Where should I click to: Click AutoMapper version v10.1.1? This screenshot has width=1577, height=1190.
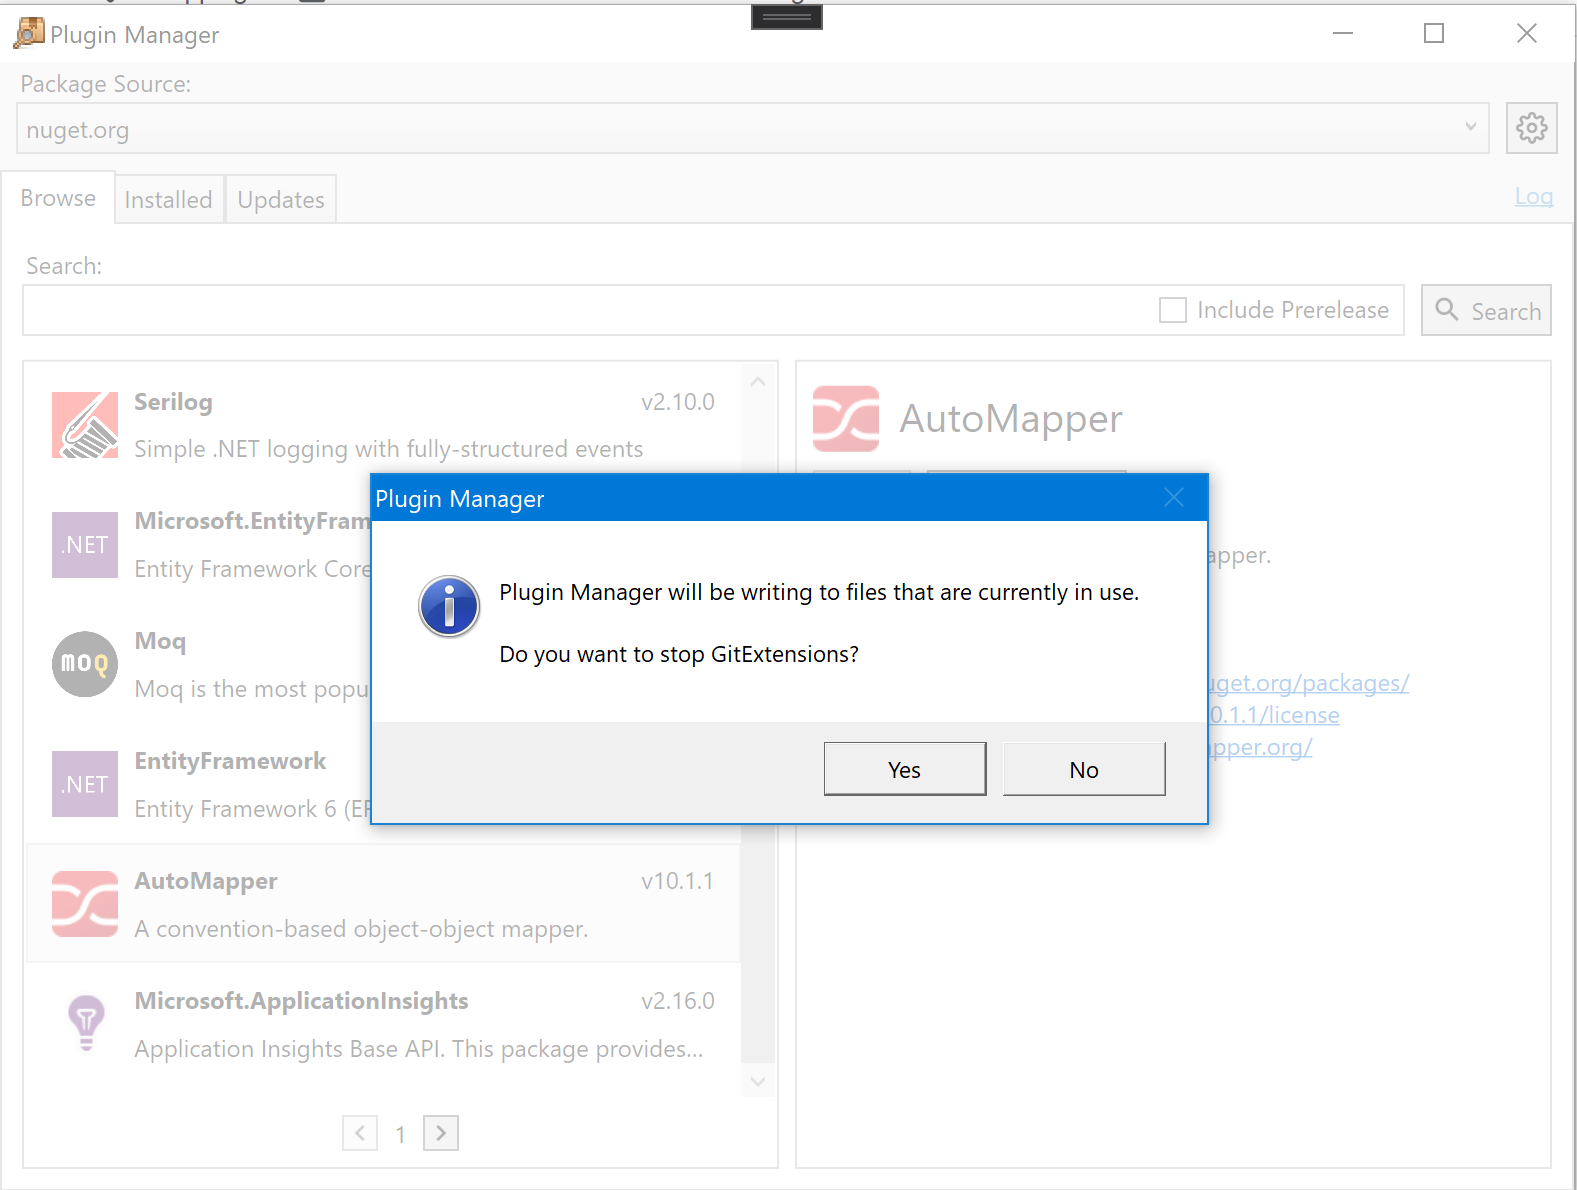click(x=678, y=881)
